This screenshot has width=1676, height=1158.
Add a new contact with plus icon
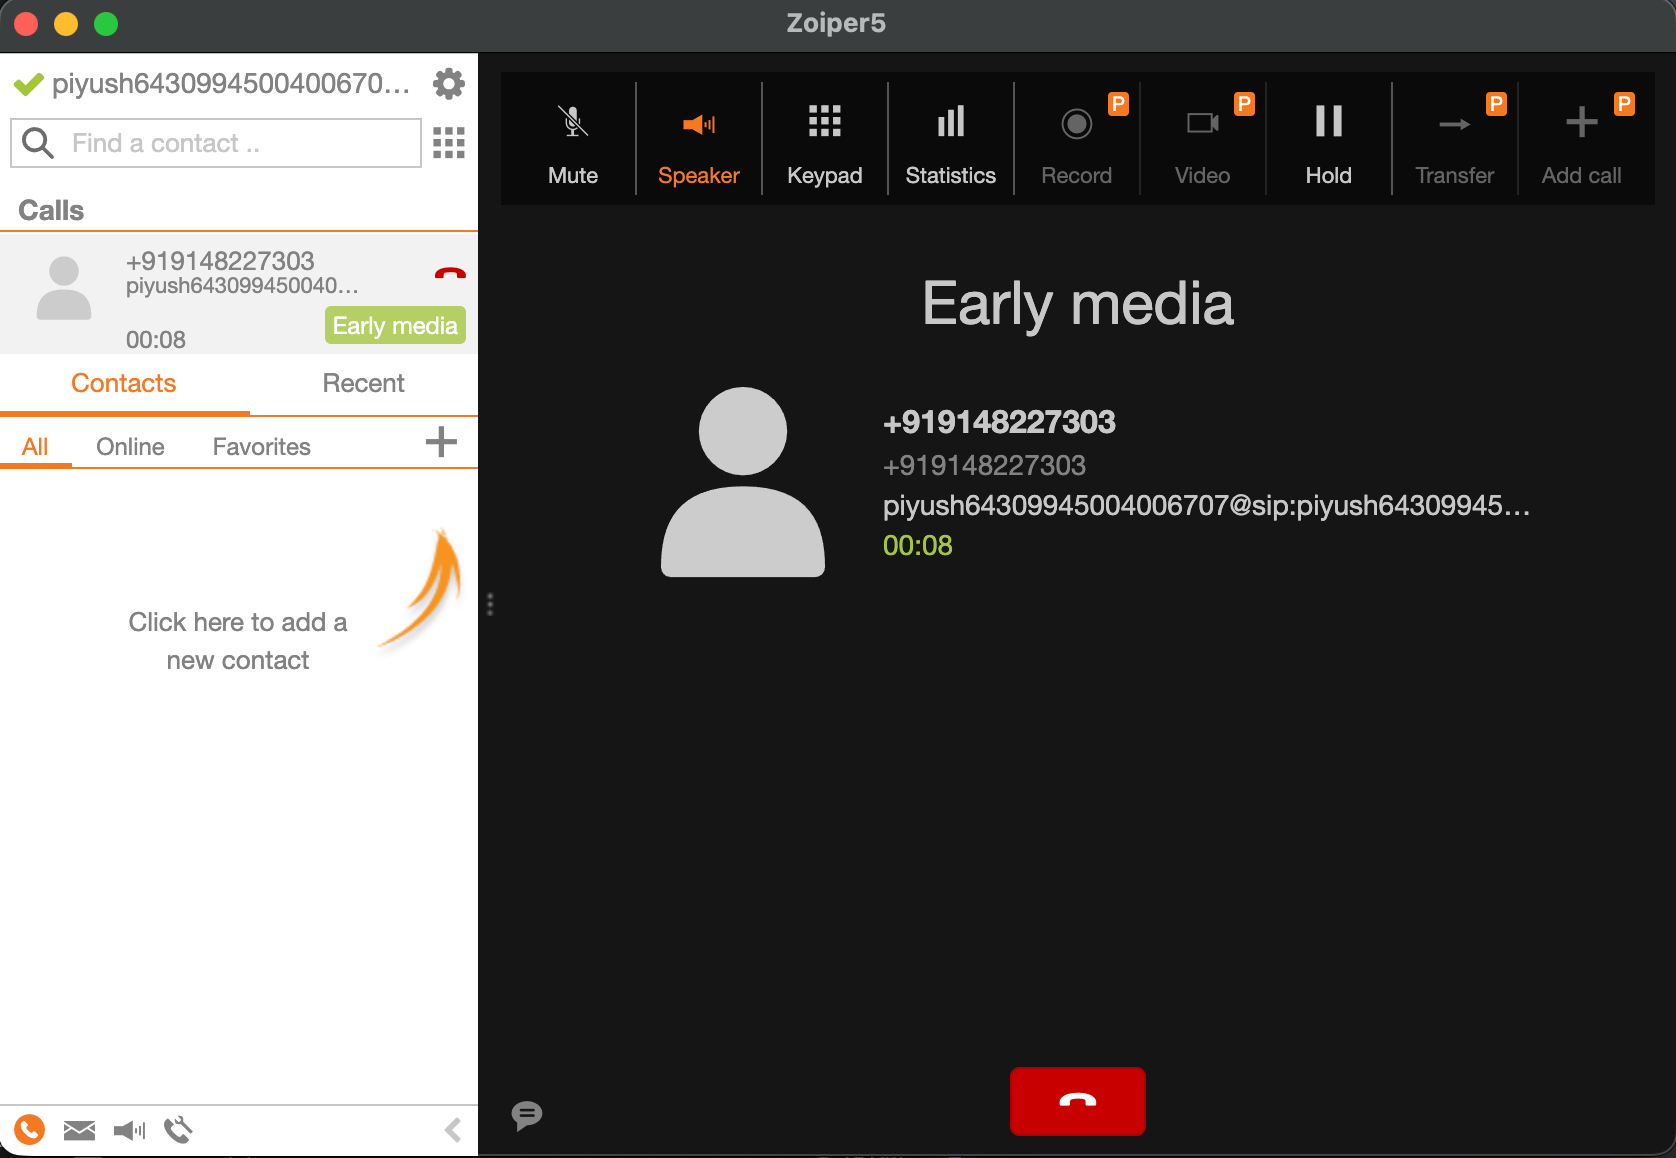[x=441, y=442]
